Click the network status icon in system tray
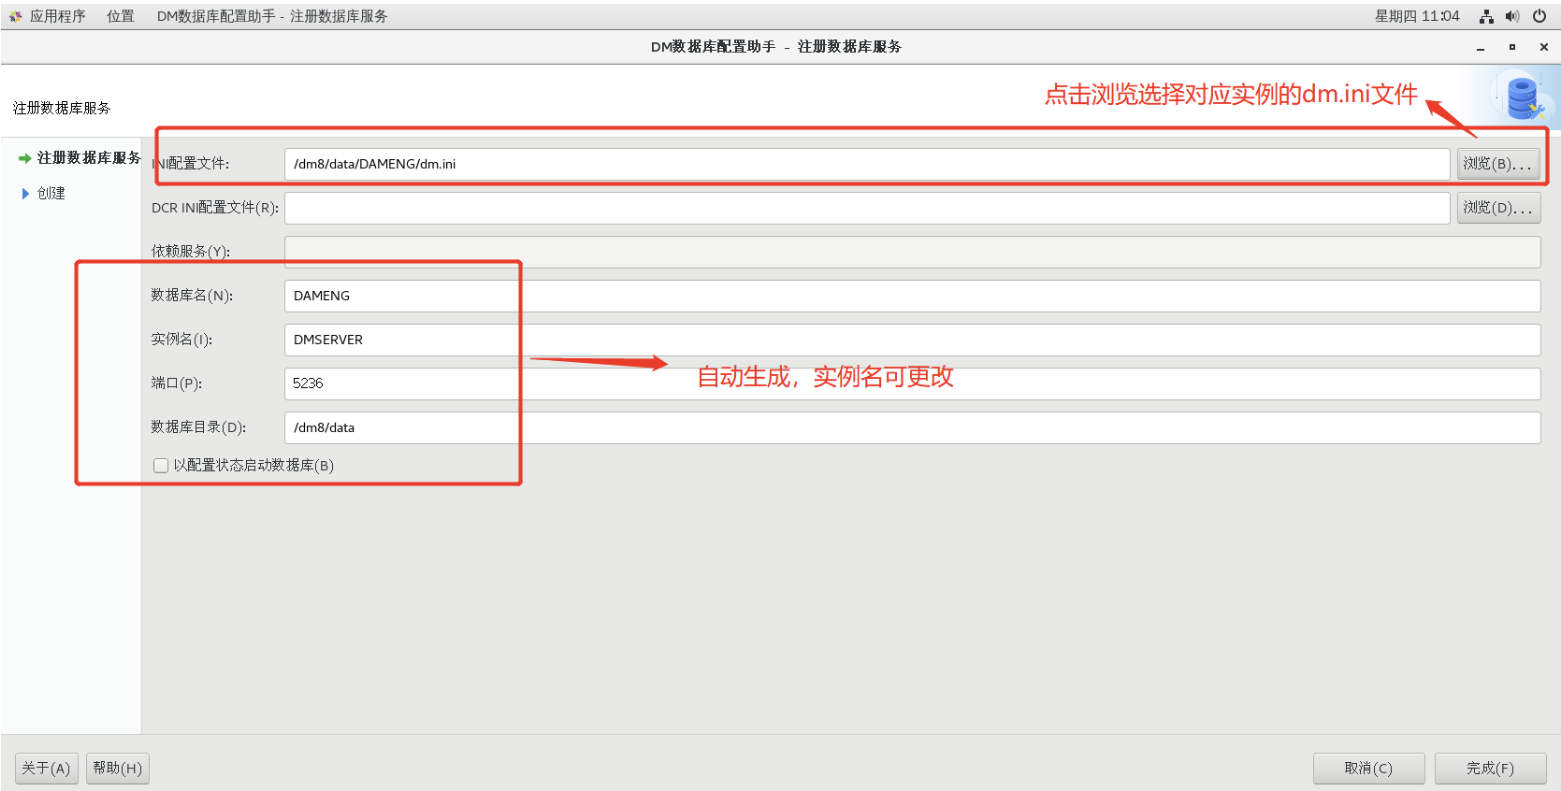Viewport: 1561px width, 791px height. [x=1487, y=16]
